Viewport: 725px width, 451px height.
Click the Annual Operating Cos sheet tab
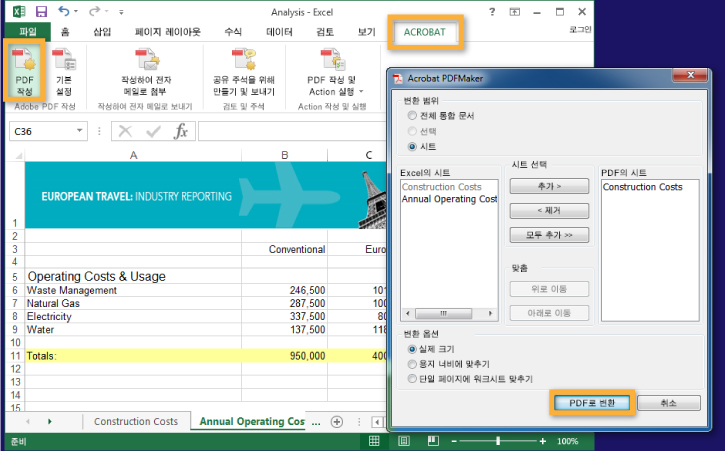tap(252, 421)
